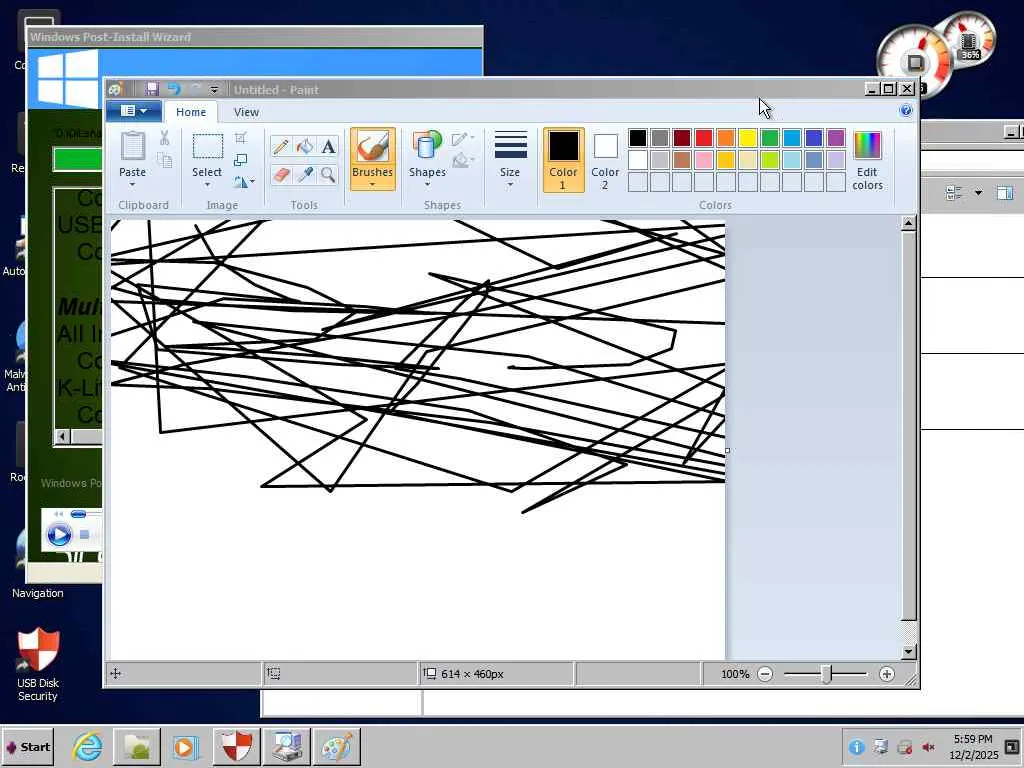Pick the pink color swatch
The height and width of the screenshot is (768, 1024).
click(x=704, y=159)
